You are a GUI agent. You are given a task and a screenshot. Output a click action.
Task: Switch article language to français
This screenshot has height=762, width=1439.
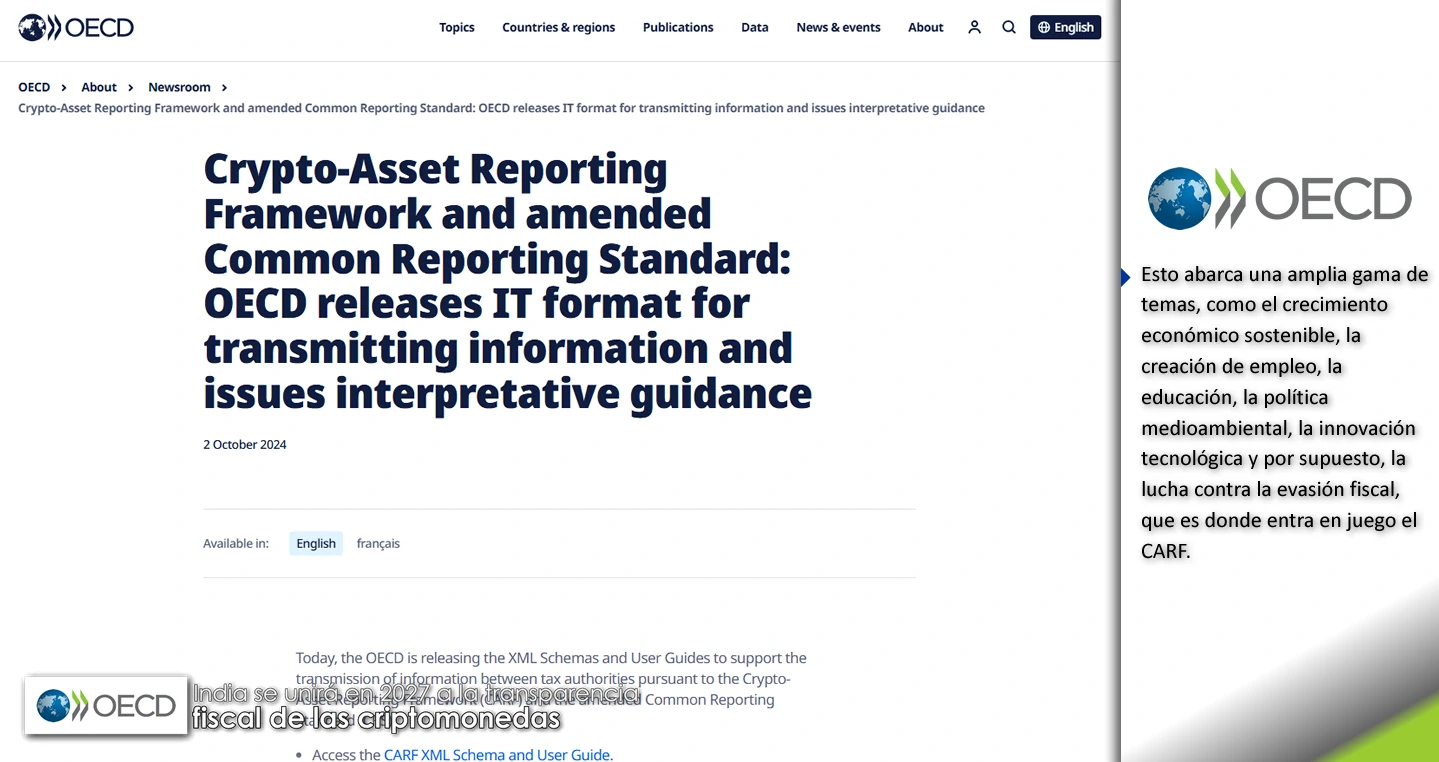tap(378, 543)
